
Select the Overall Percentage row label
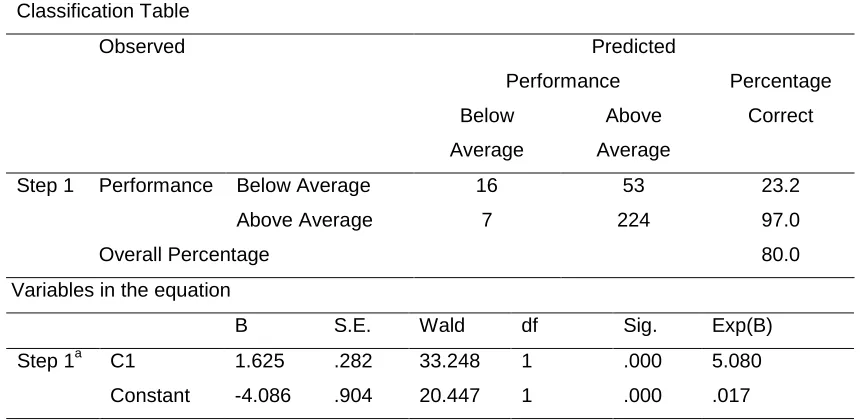tap(184, 255)
